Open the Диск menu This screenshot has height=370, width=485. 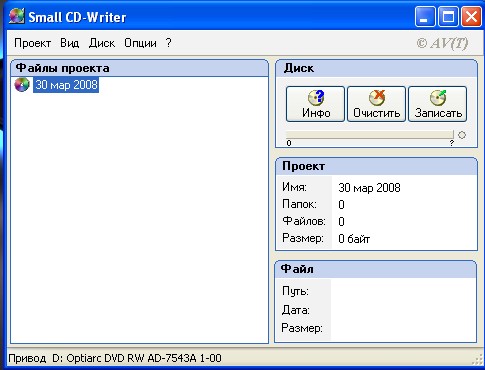tap(102, 43)
